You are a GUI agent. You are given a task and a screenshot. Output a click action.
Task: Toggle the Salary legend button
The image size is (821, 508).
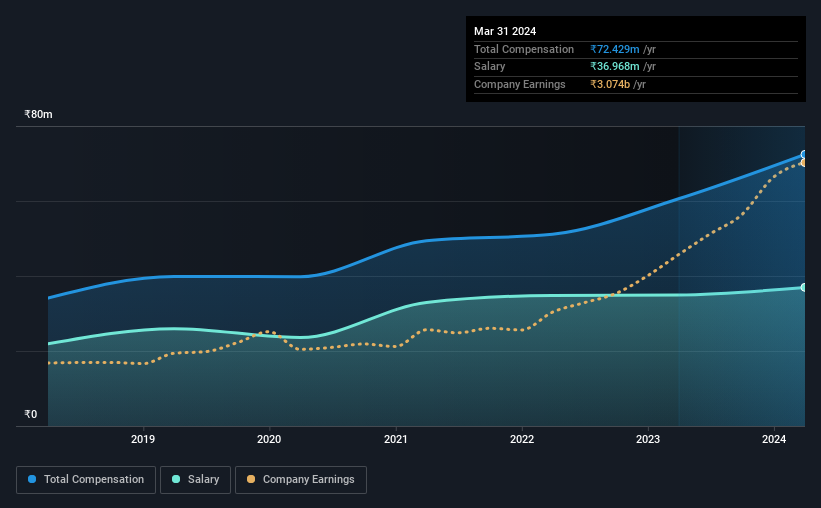coord(195,480)
